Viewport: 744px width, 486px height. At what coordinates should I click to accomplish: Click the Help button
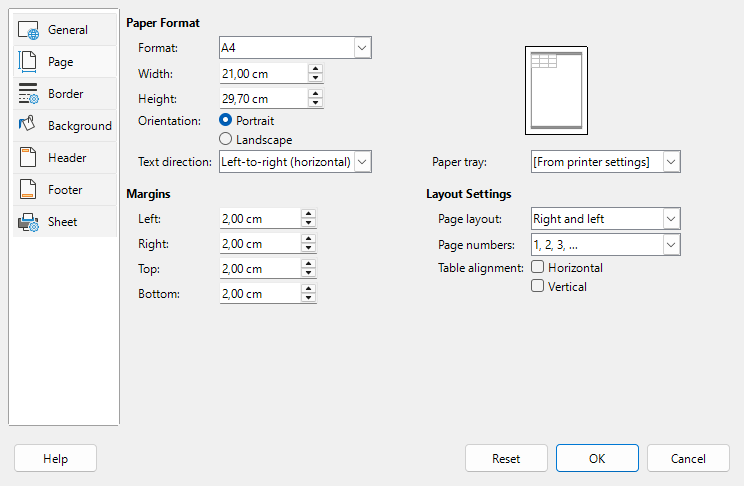click(x=56, y=458)
